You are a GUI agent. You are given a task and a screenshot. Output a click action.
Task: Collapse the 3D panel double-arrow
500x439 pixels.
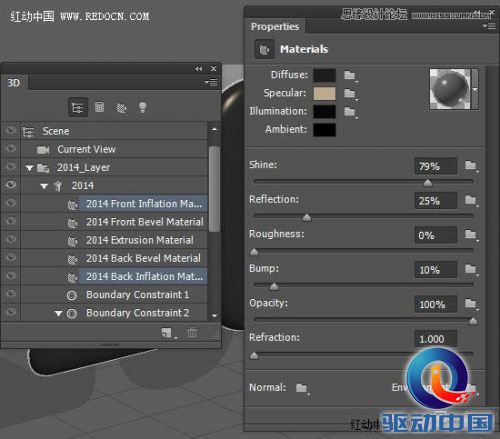[199, 69]
